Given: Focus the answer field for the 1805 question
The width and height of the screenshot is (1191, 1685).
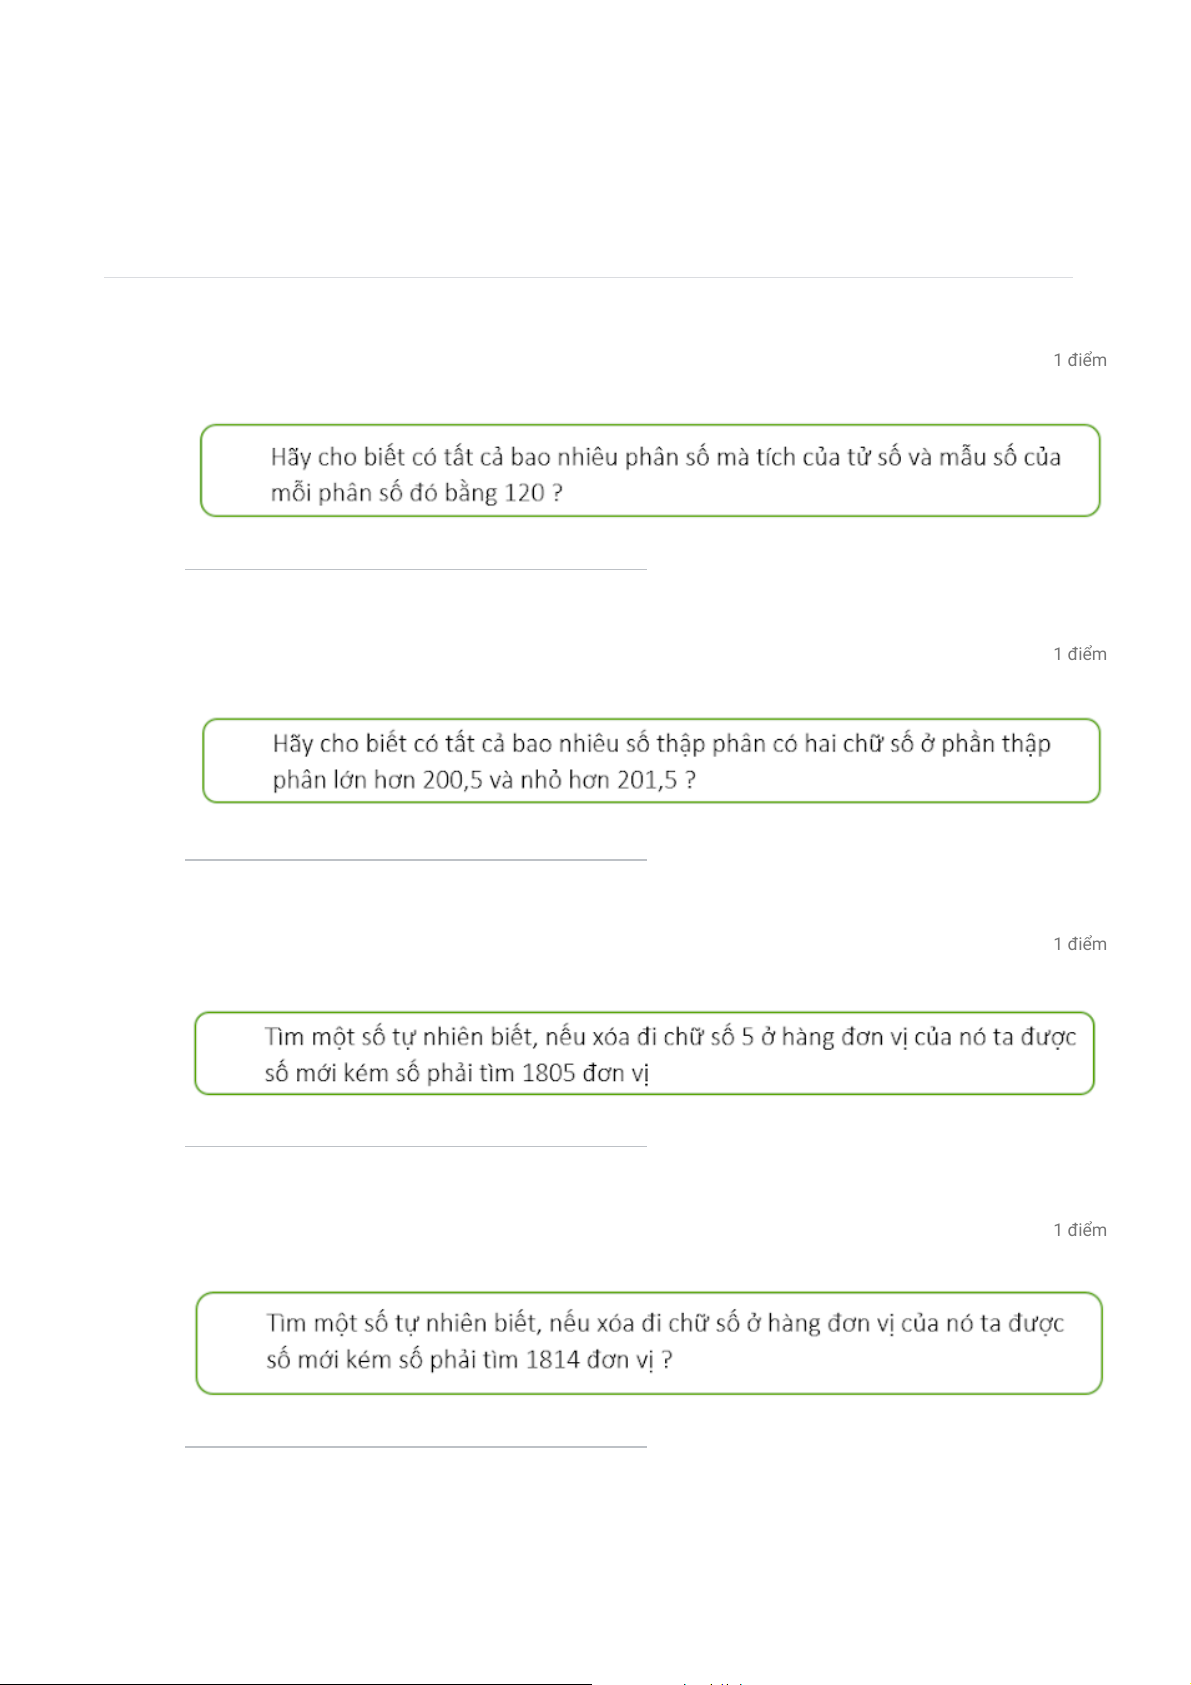Looking at the screenshot, I should coord(416,1134).
